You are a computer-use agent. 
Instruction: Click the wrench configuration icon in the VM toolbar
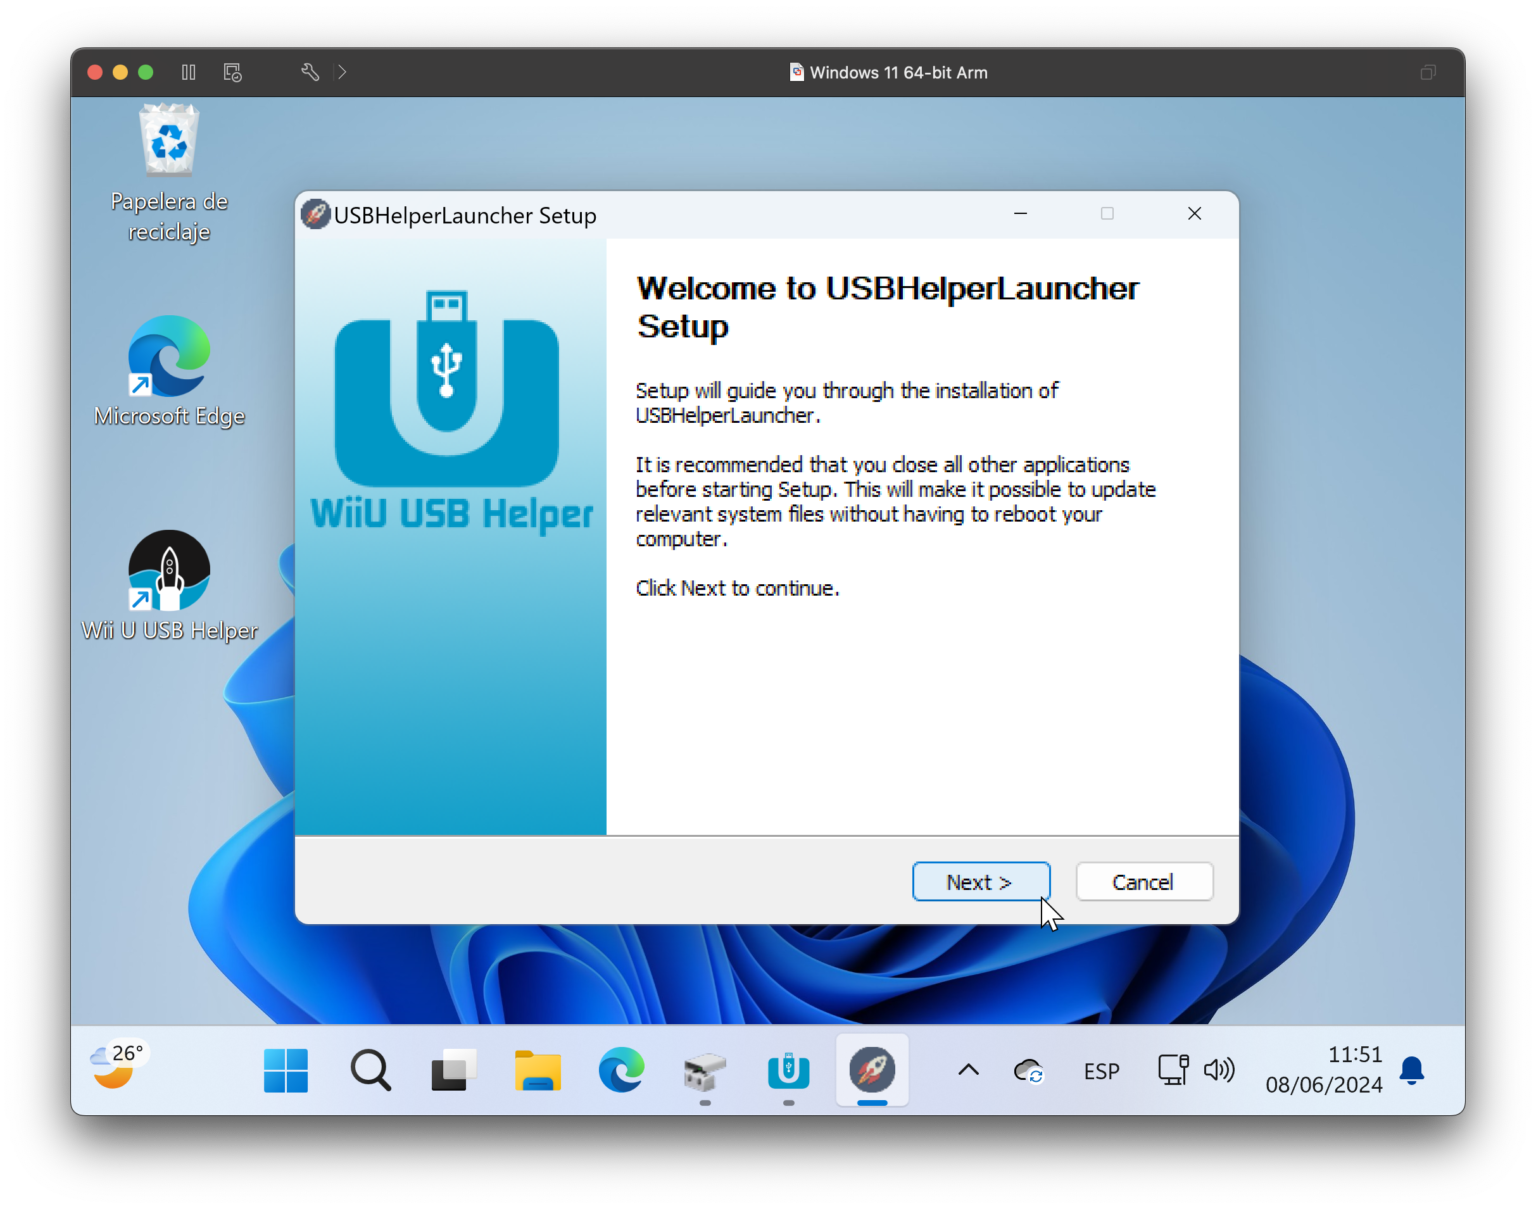coord(309,72)
